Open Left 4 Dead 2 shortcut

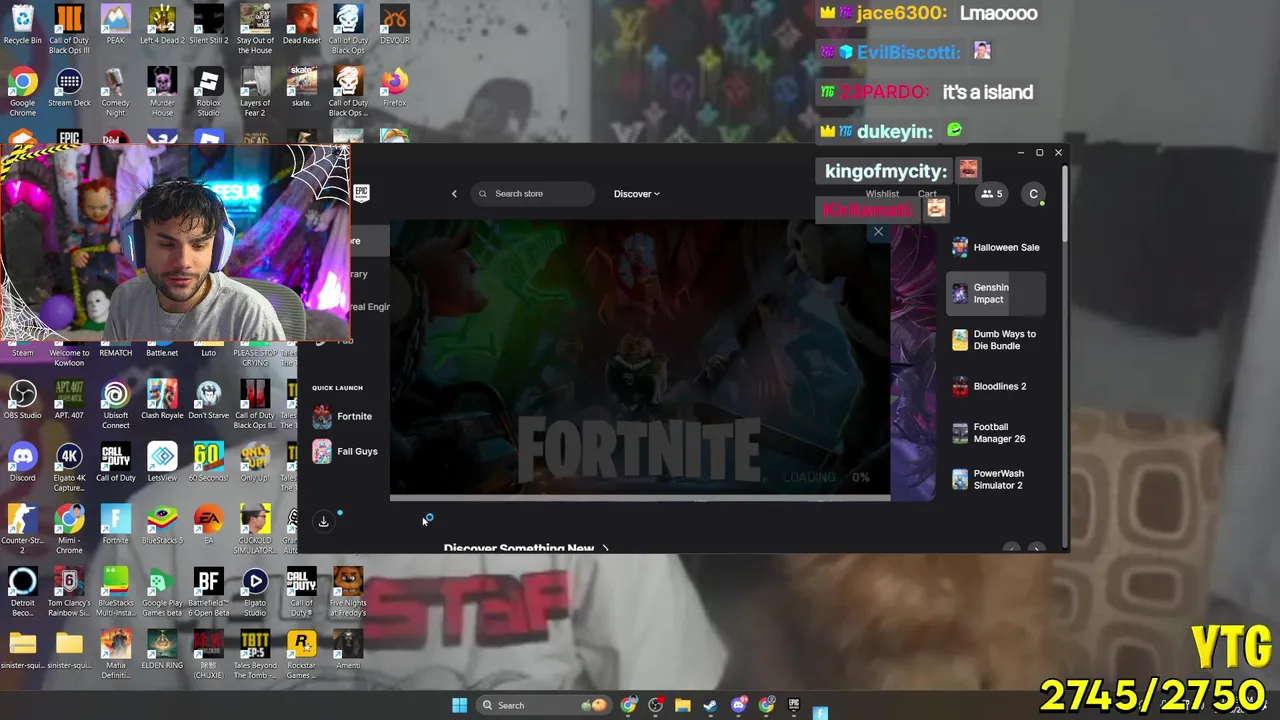pyautogui.click(x=162, y=25)
